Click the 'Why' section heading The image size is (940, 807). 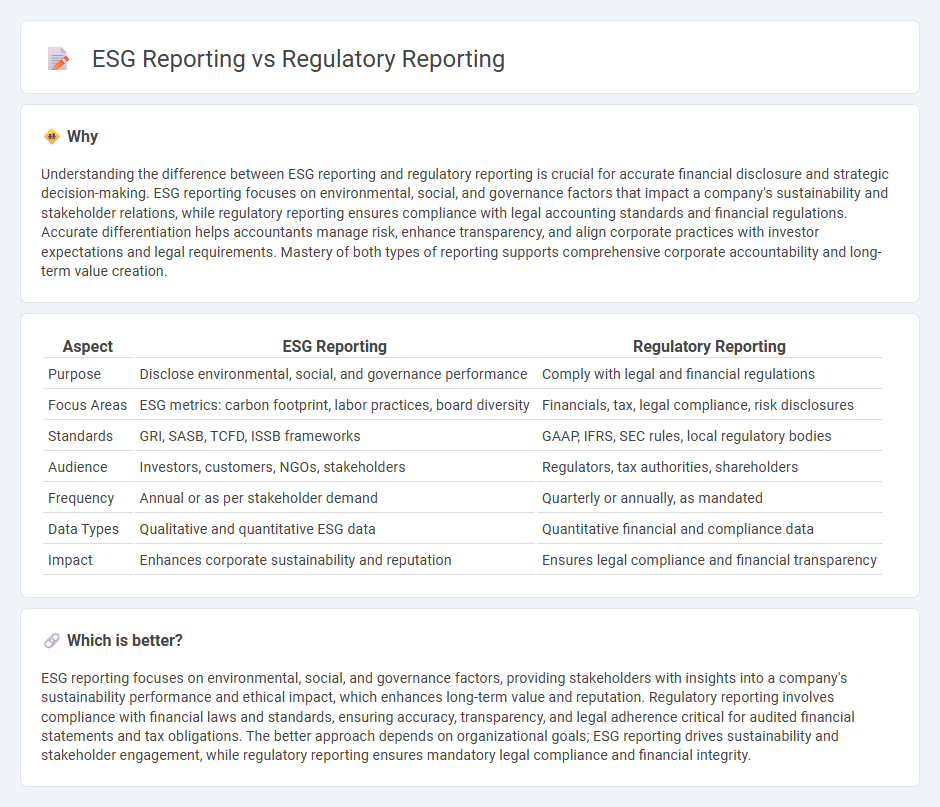(x=82, y=137)
